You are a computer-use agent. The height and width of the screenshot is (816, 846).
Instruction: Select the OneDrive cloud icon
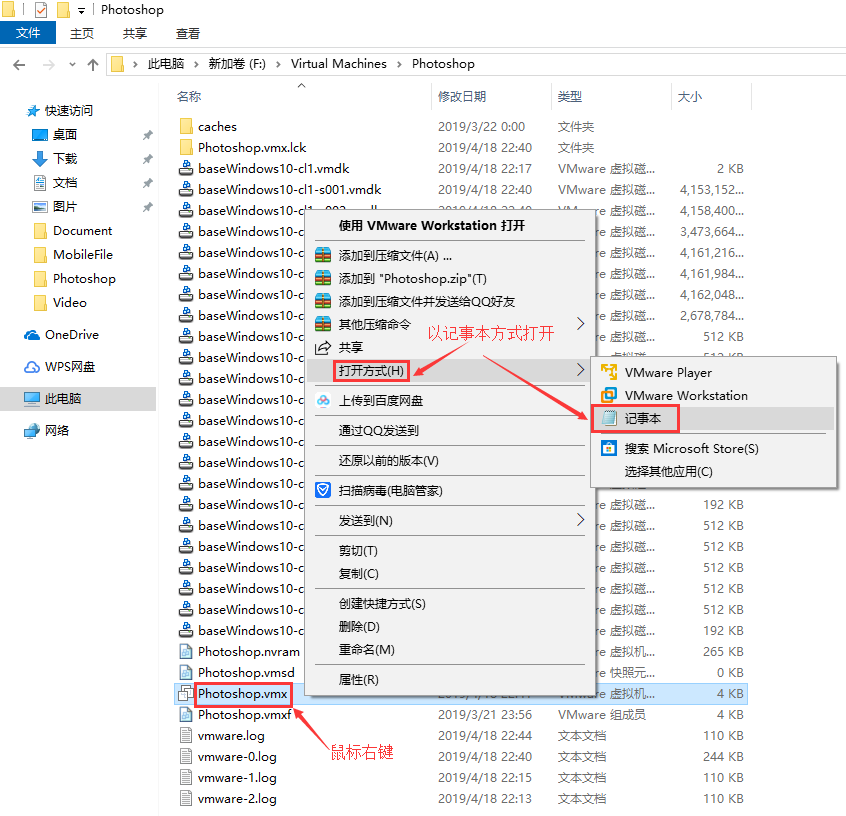32,335
